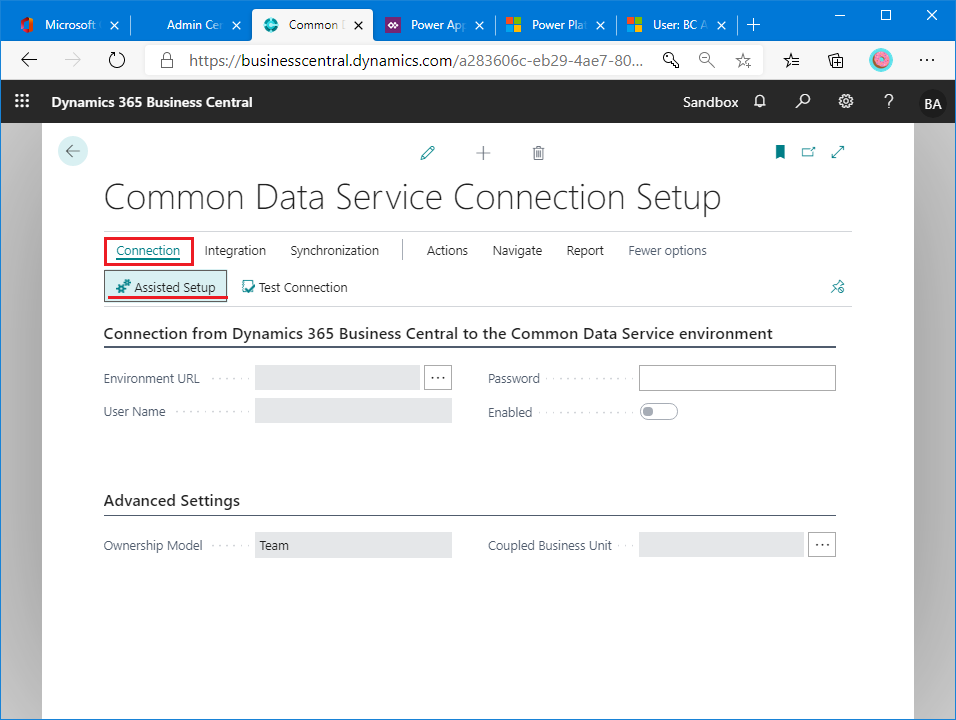Expand the page to full view
Screen dimensions: 956x720
(838, 152)
